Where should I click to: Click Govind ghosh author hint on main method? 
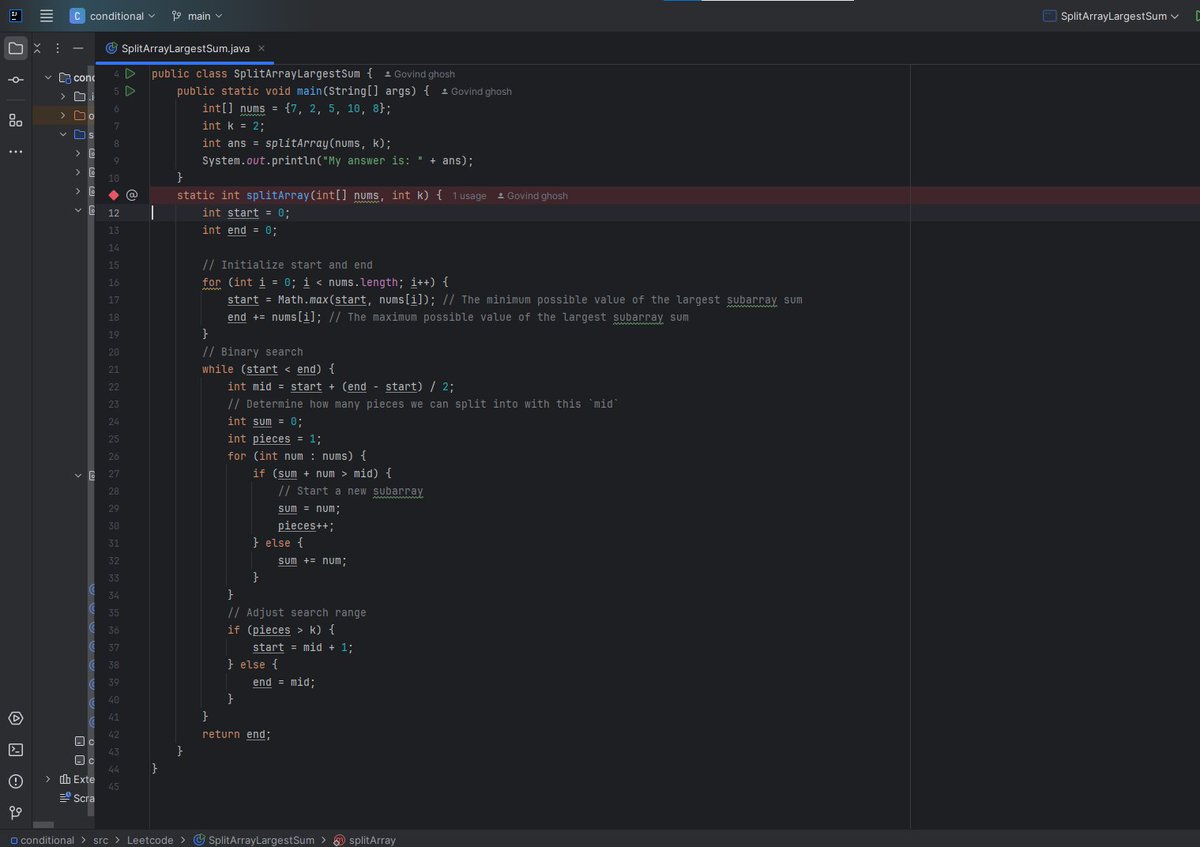pos(476,91)
